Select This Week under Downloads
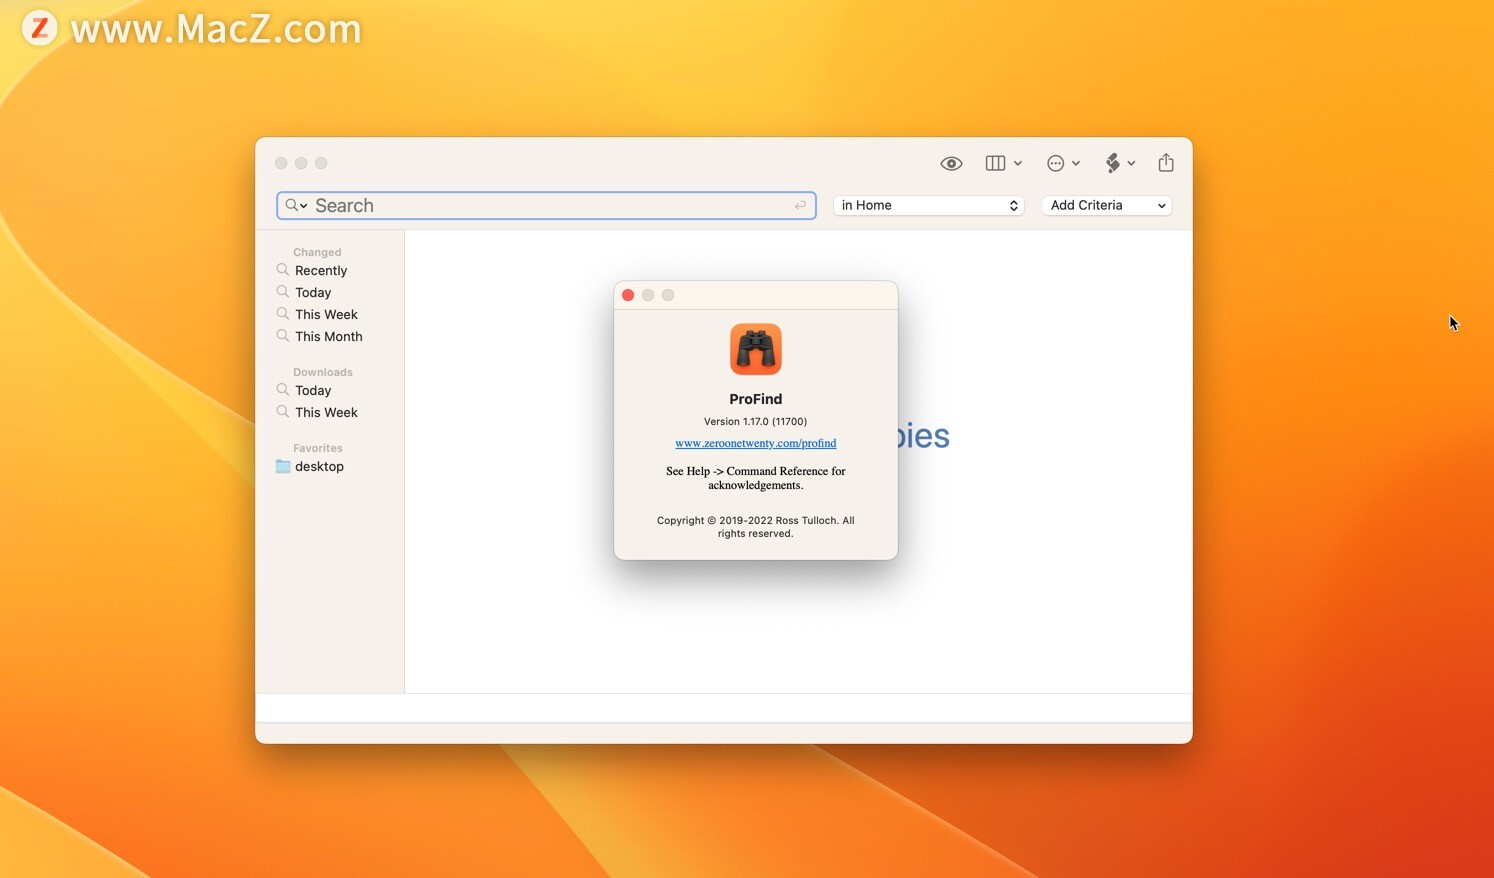This screenshot has width=1494, height=878. pos(326,412)
